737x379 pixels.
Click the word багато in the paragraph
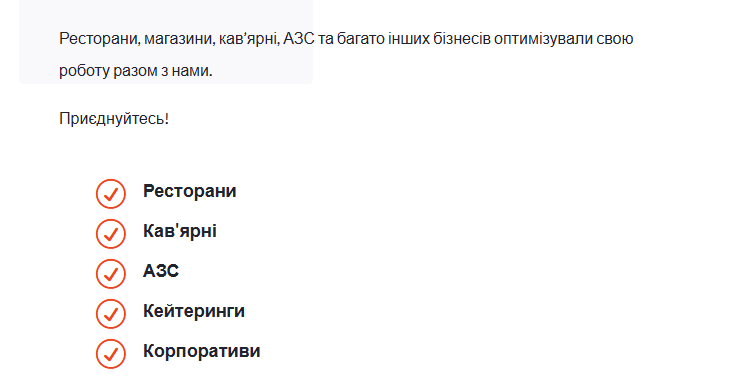(x=361, y=39)
